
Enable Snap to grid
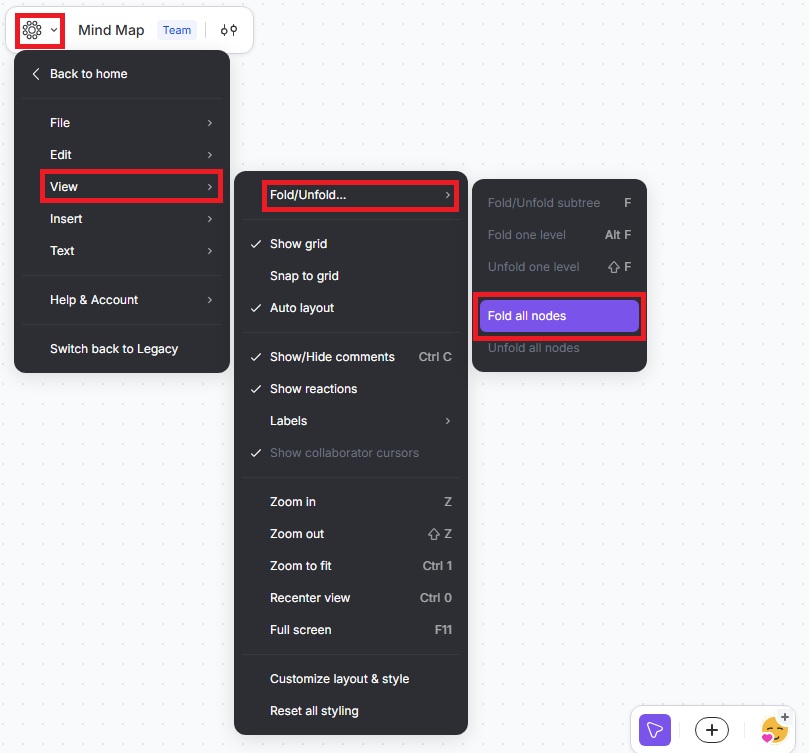[304, 276]
